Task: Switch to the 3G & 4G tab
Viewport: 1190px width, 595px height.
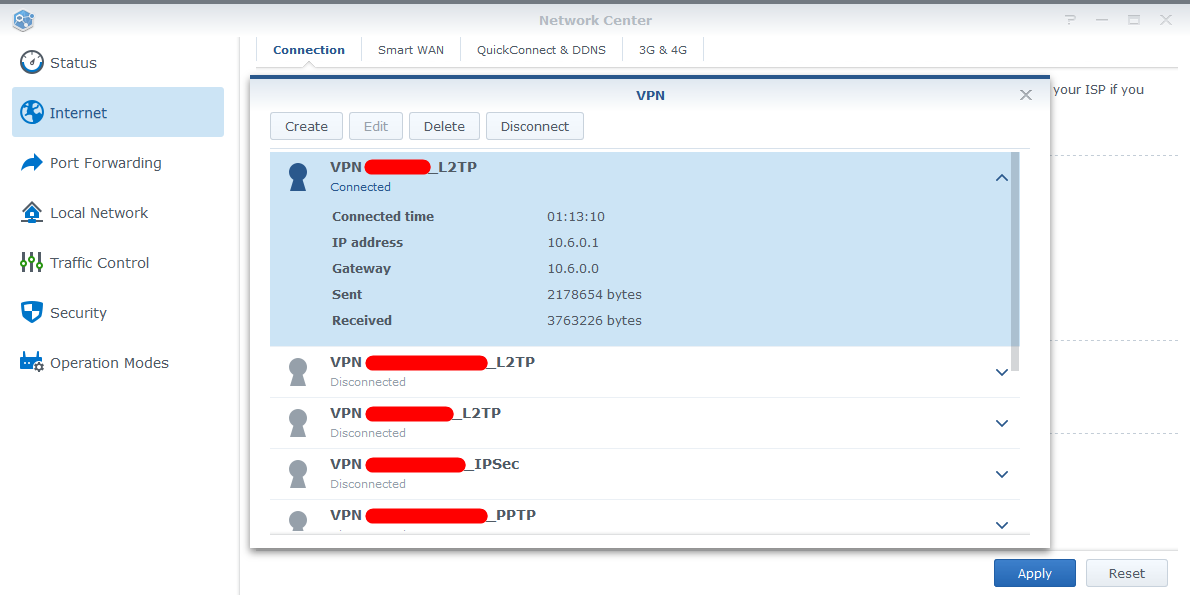Action: tap(662, 49)
